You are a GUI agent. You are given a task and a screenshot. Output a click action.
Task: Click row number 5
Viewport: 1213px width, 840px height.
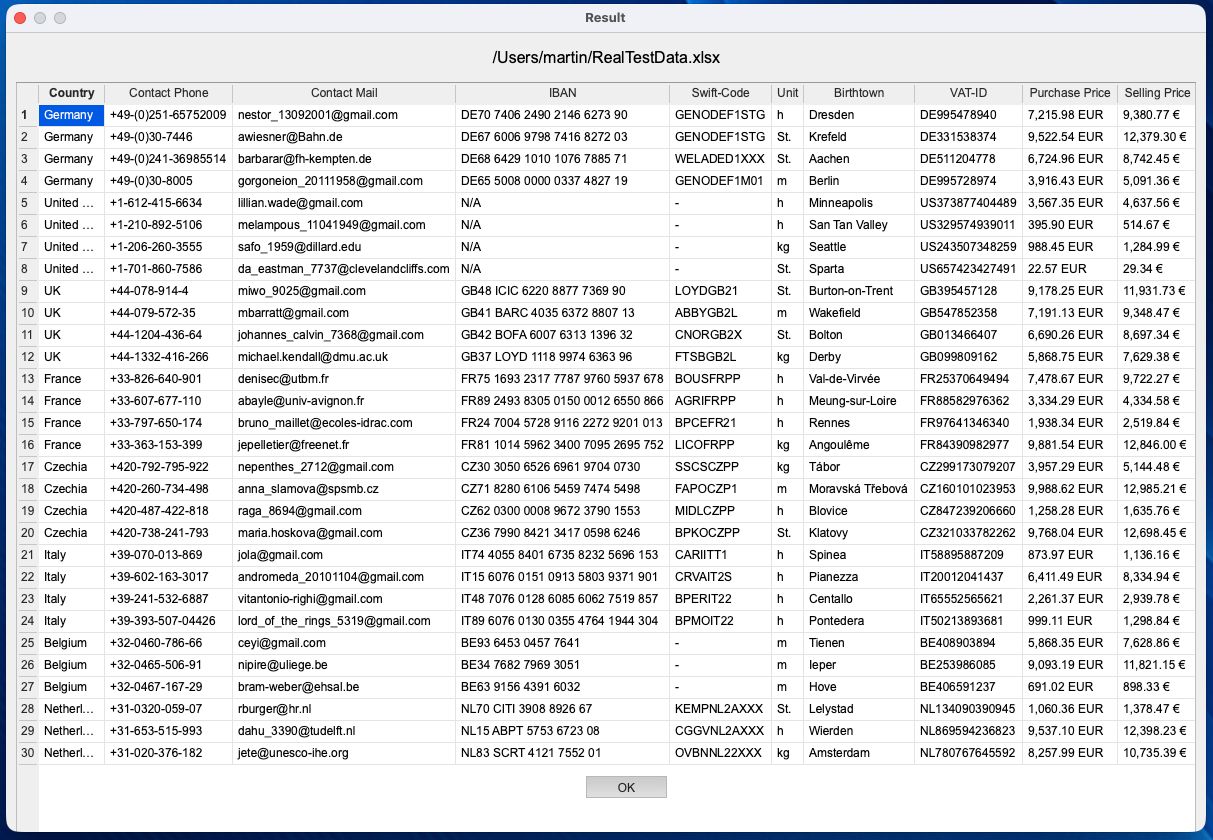click(24, 203)
